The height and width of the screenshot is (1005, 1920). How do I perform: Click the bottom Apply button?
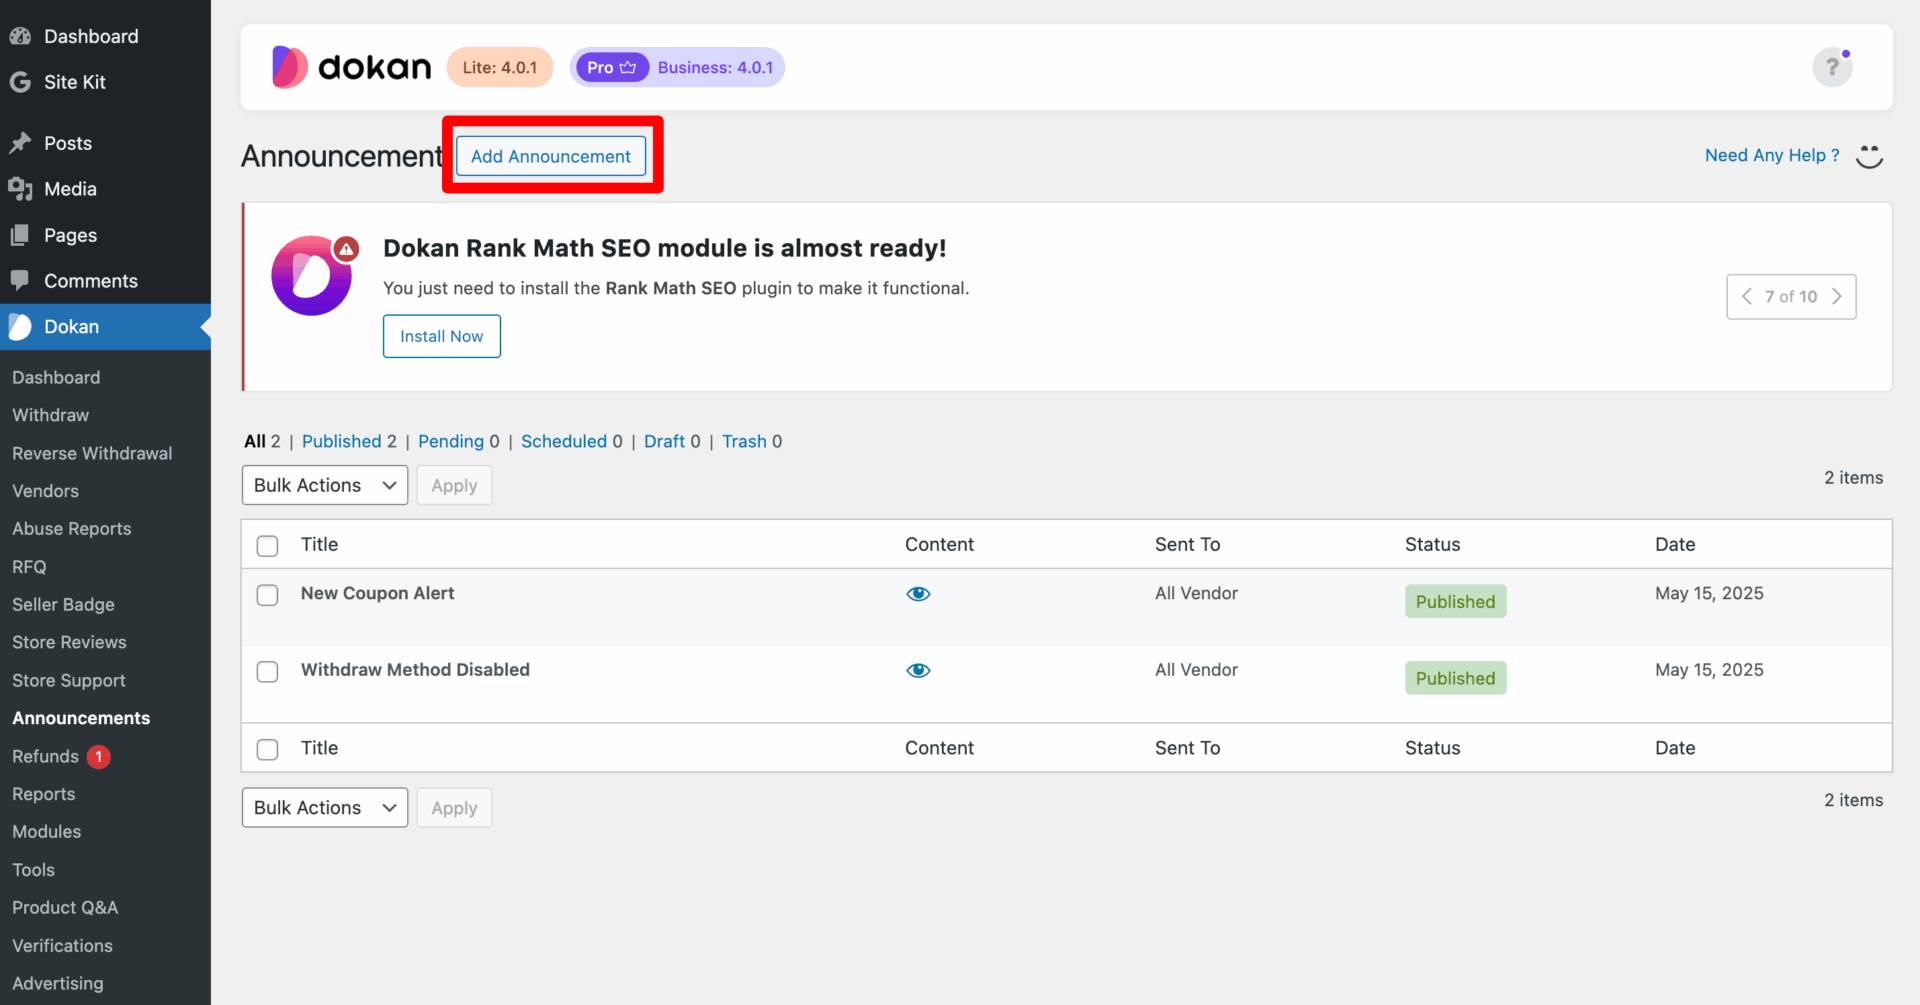454,808
